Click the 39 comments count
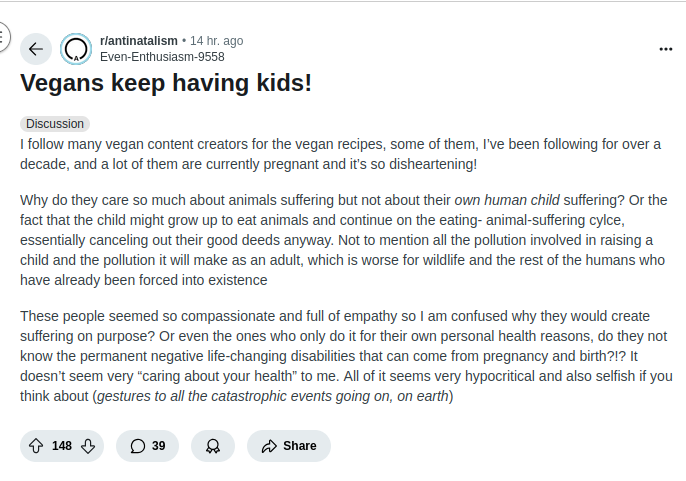The height and width of the screenshot is (481, 686). [158, 446]
